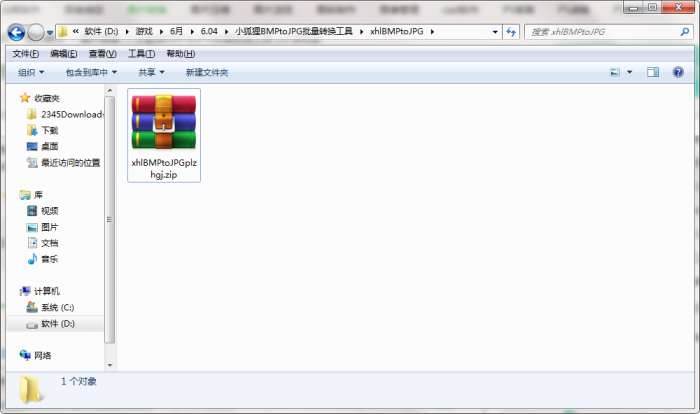Click the blue help question icon
The width and height of the screenshot is (700, 414).
coord(678,72)
